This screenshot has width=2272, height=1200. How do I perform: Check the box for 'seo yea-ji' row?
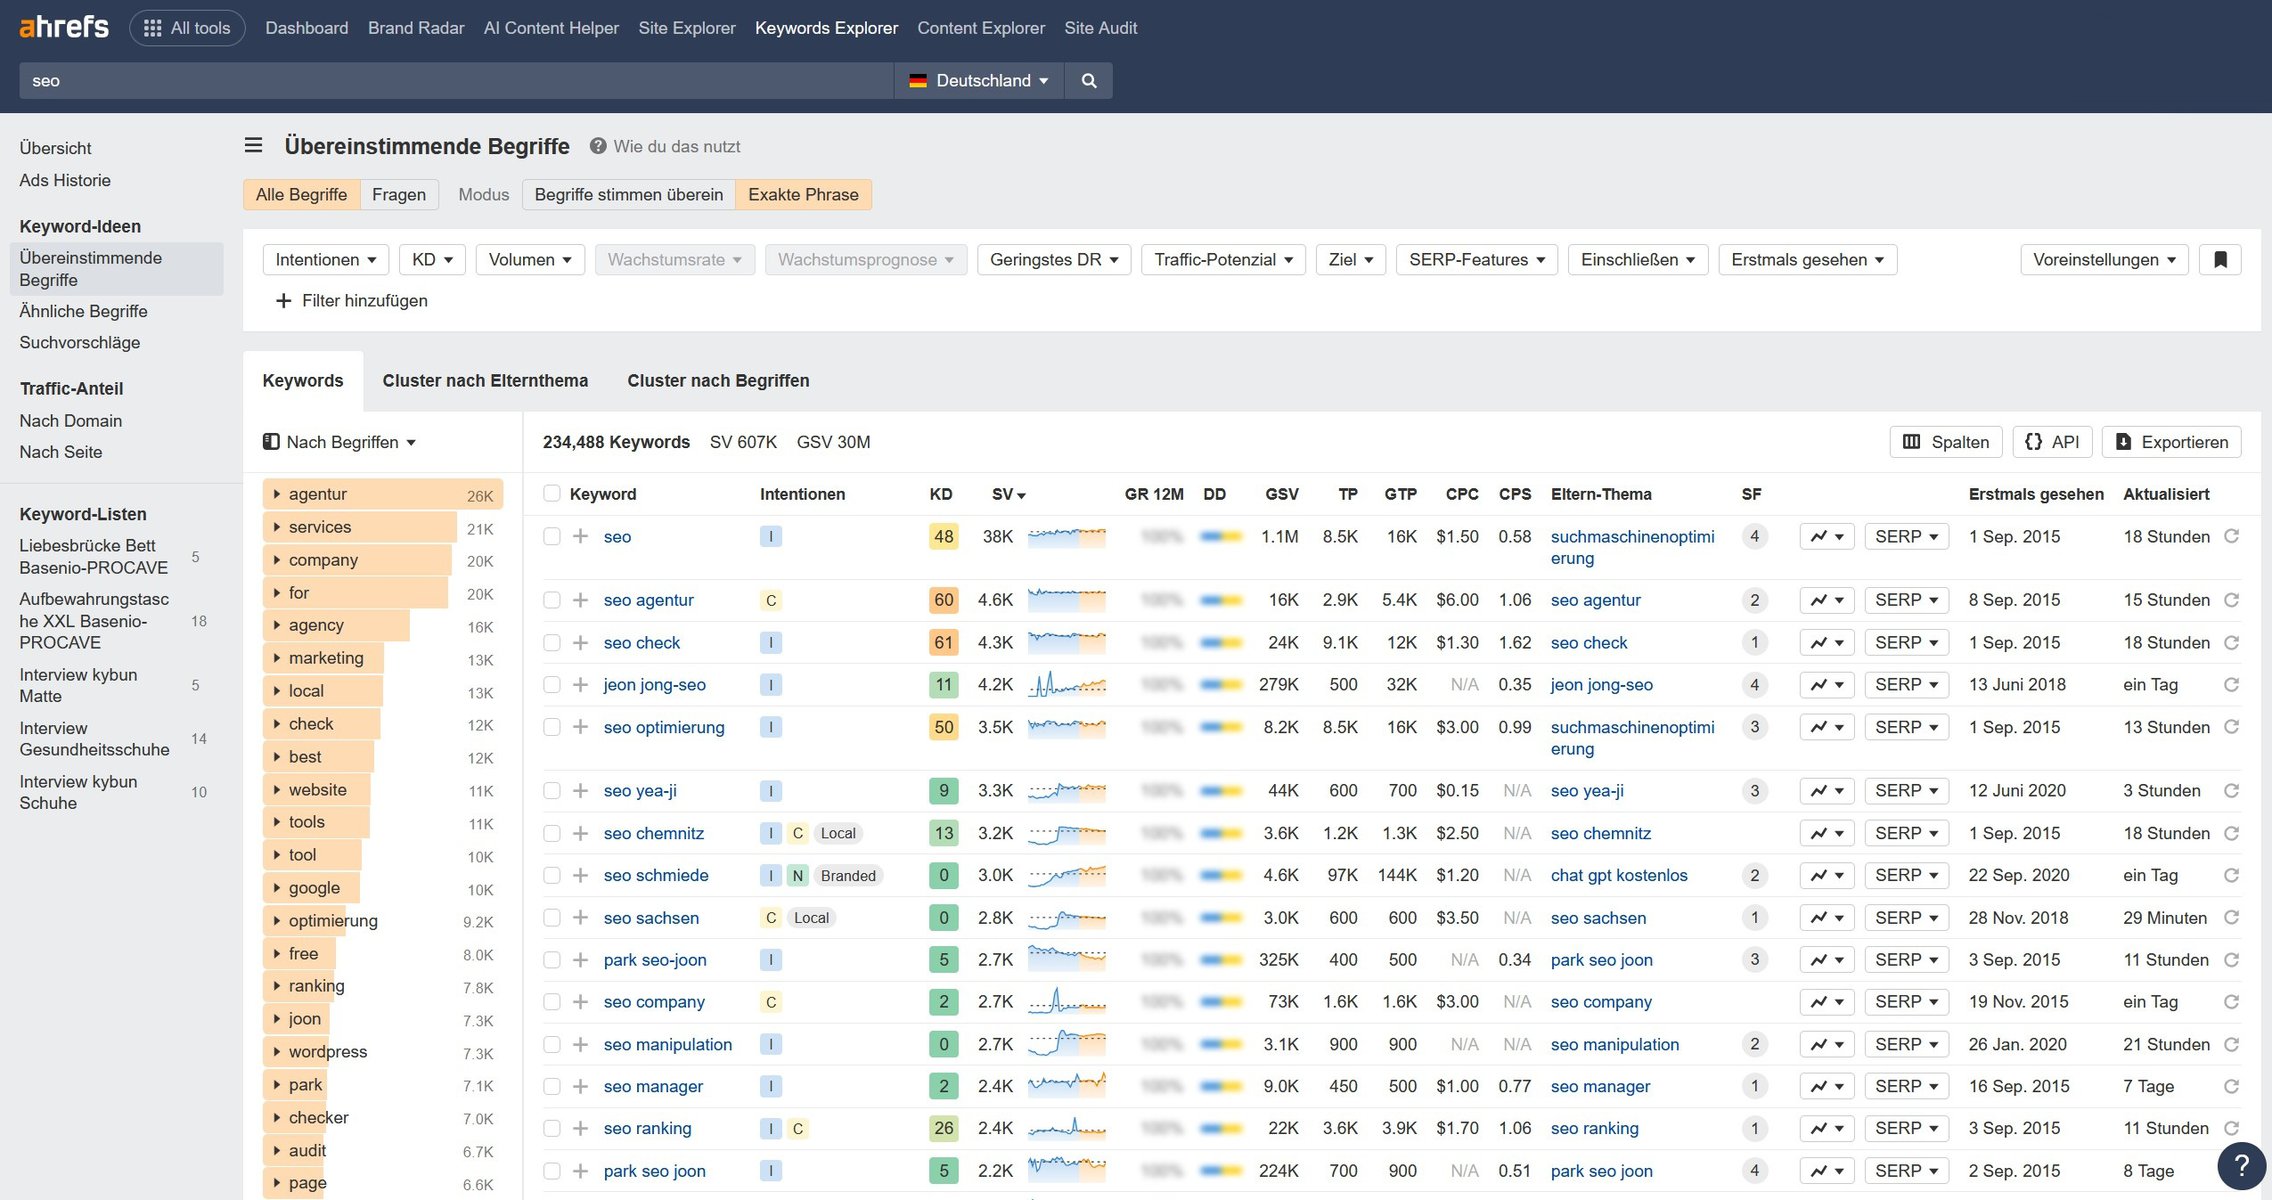coord(552,791)
